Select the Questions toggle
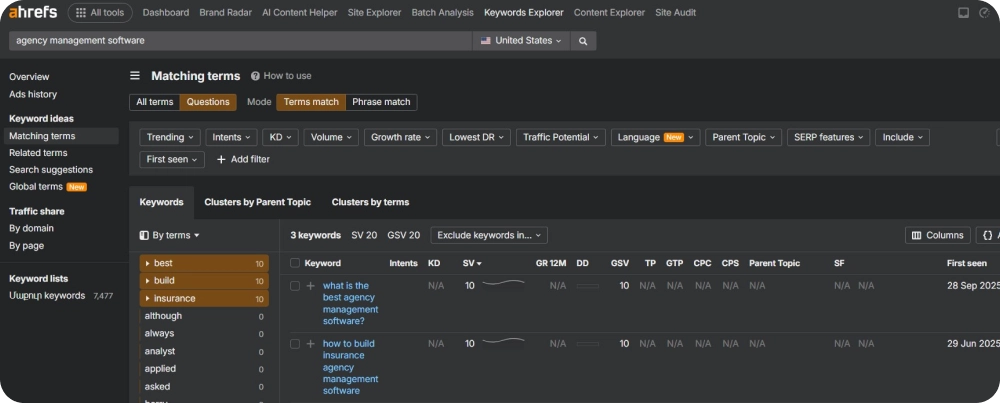Image resolution: width=1000 pixels, height=403 pixels. coord(208,102)
